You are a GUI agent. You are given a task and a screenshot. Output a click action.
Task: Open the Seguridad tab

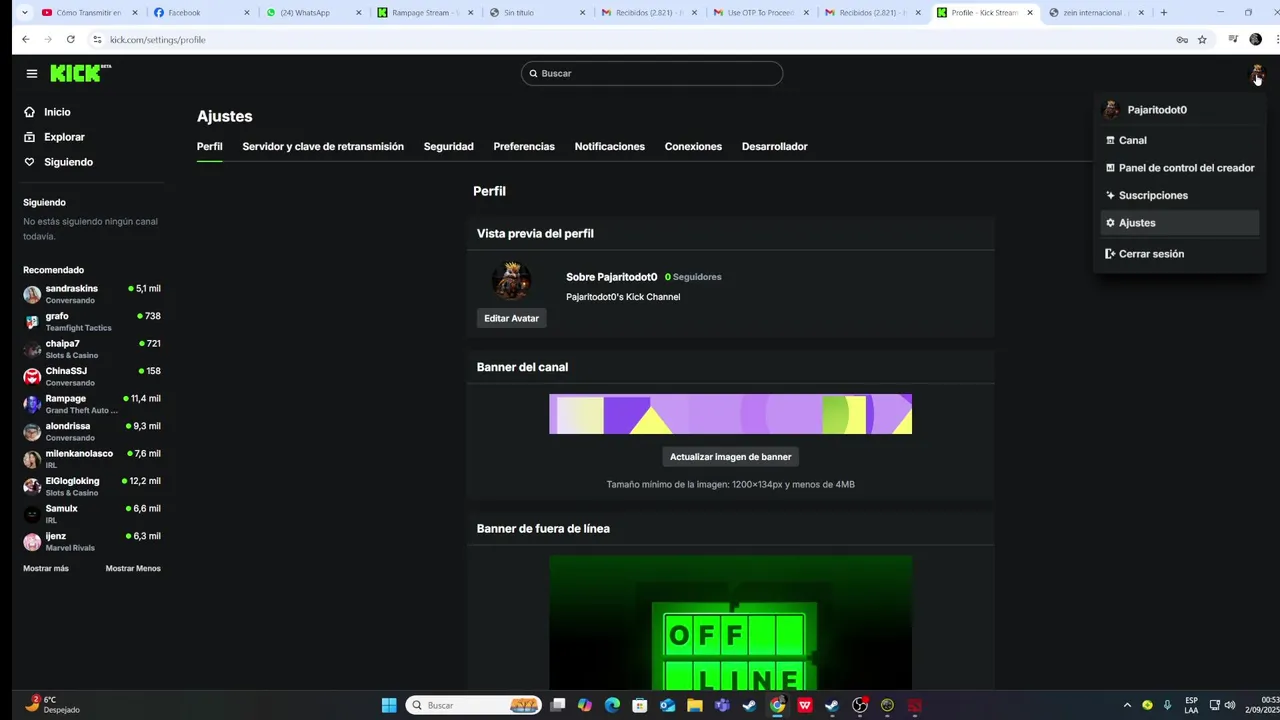tap(448, 146)
